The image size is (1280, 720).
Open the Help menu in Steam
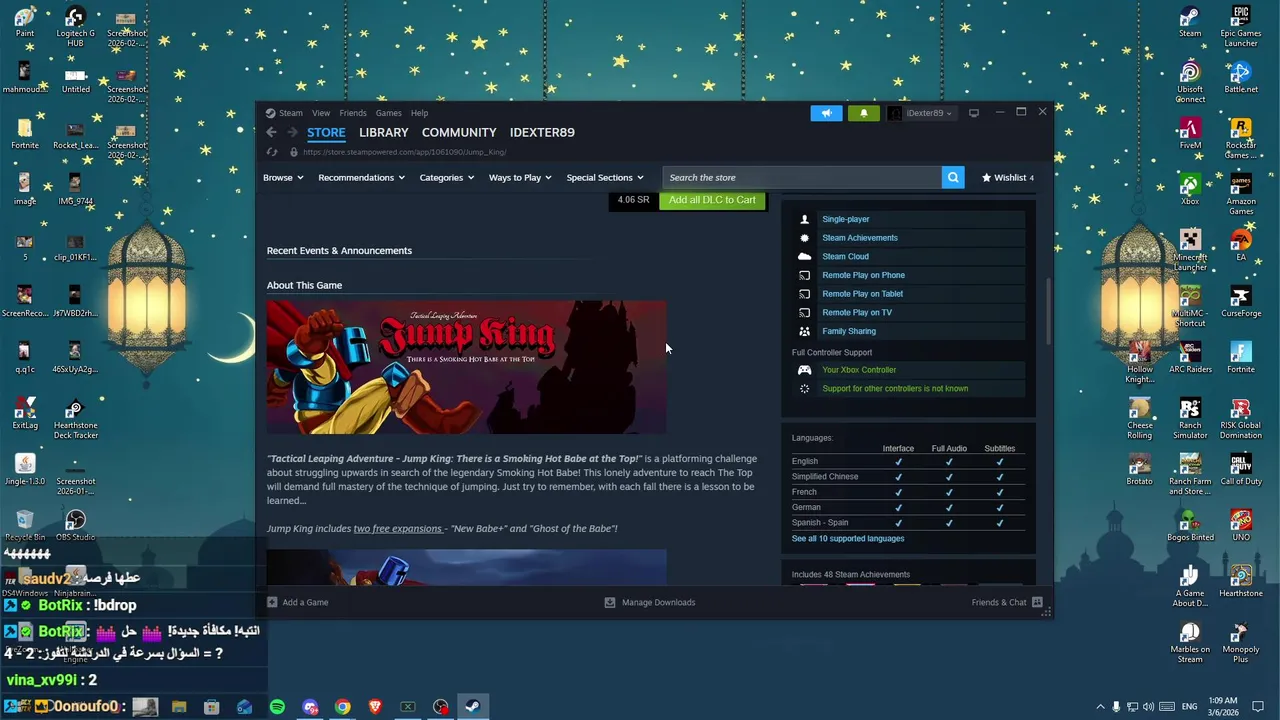(x=419, y=113)
